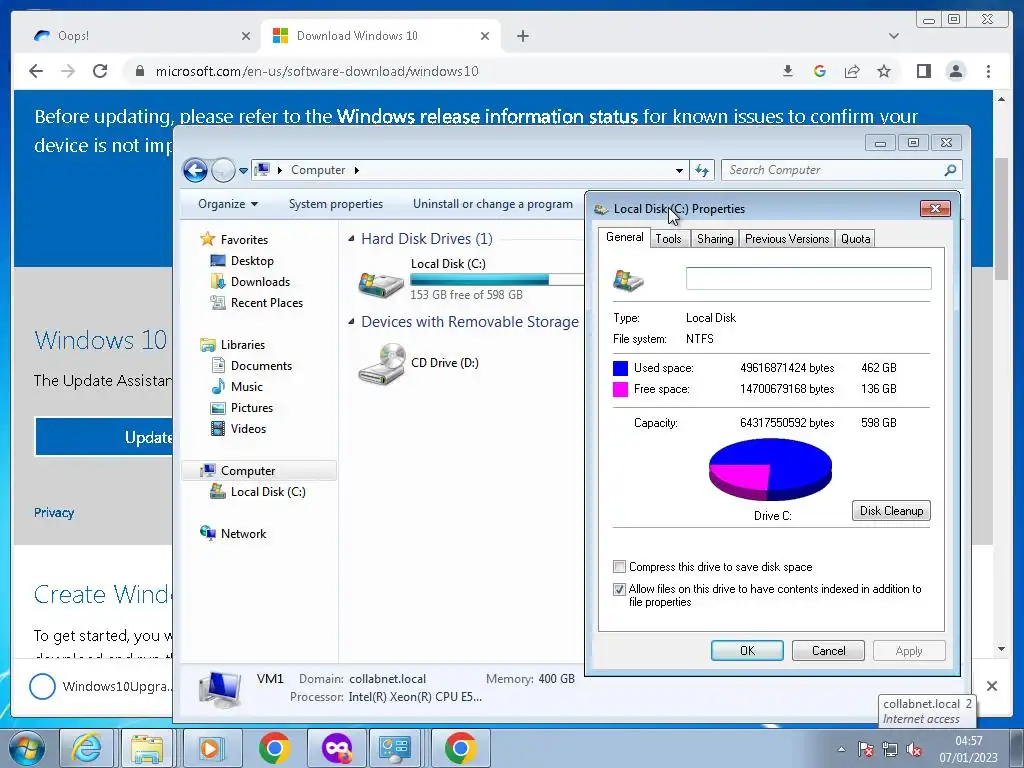Open the Quota tab

[855, 239]
